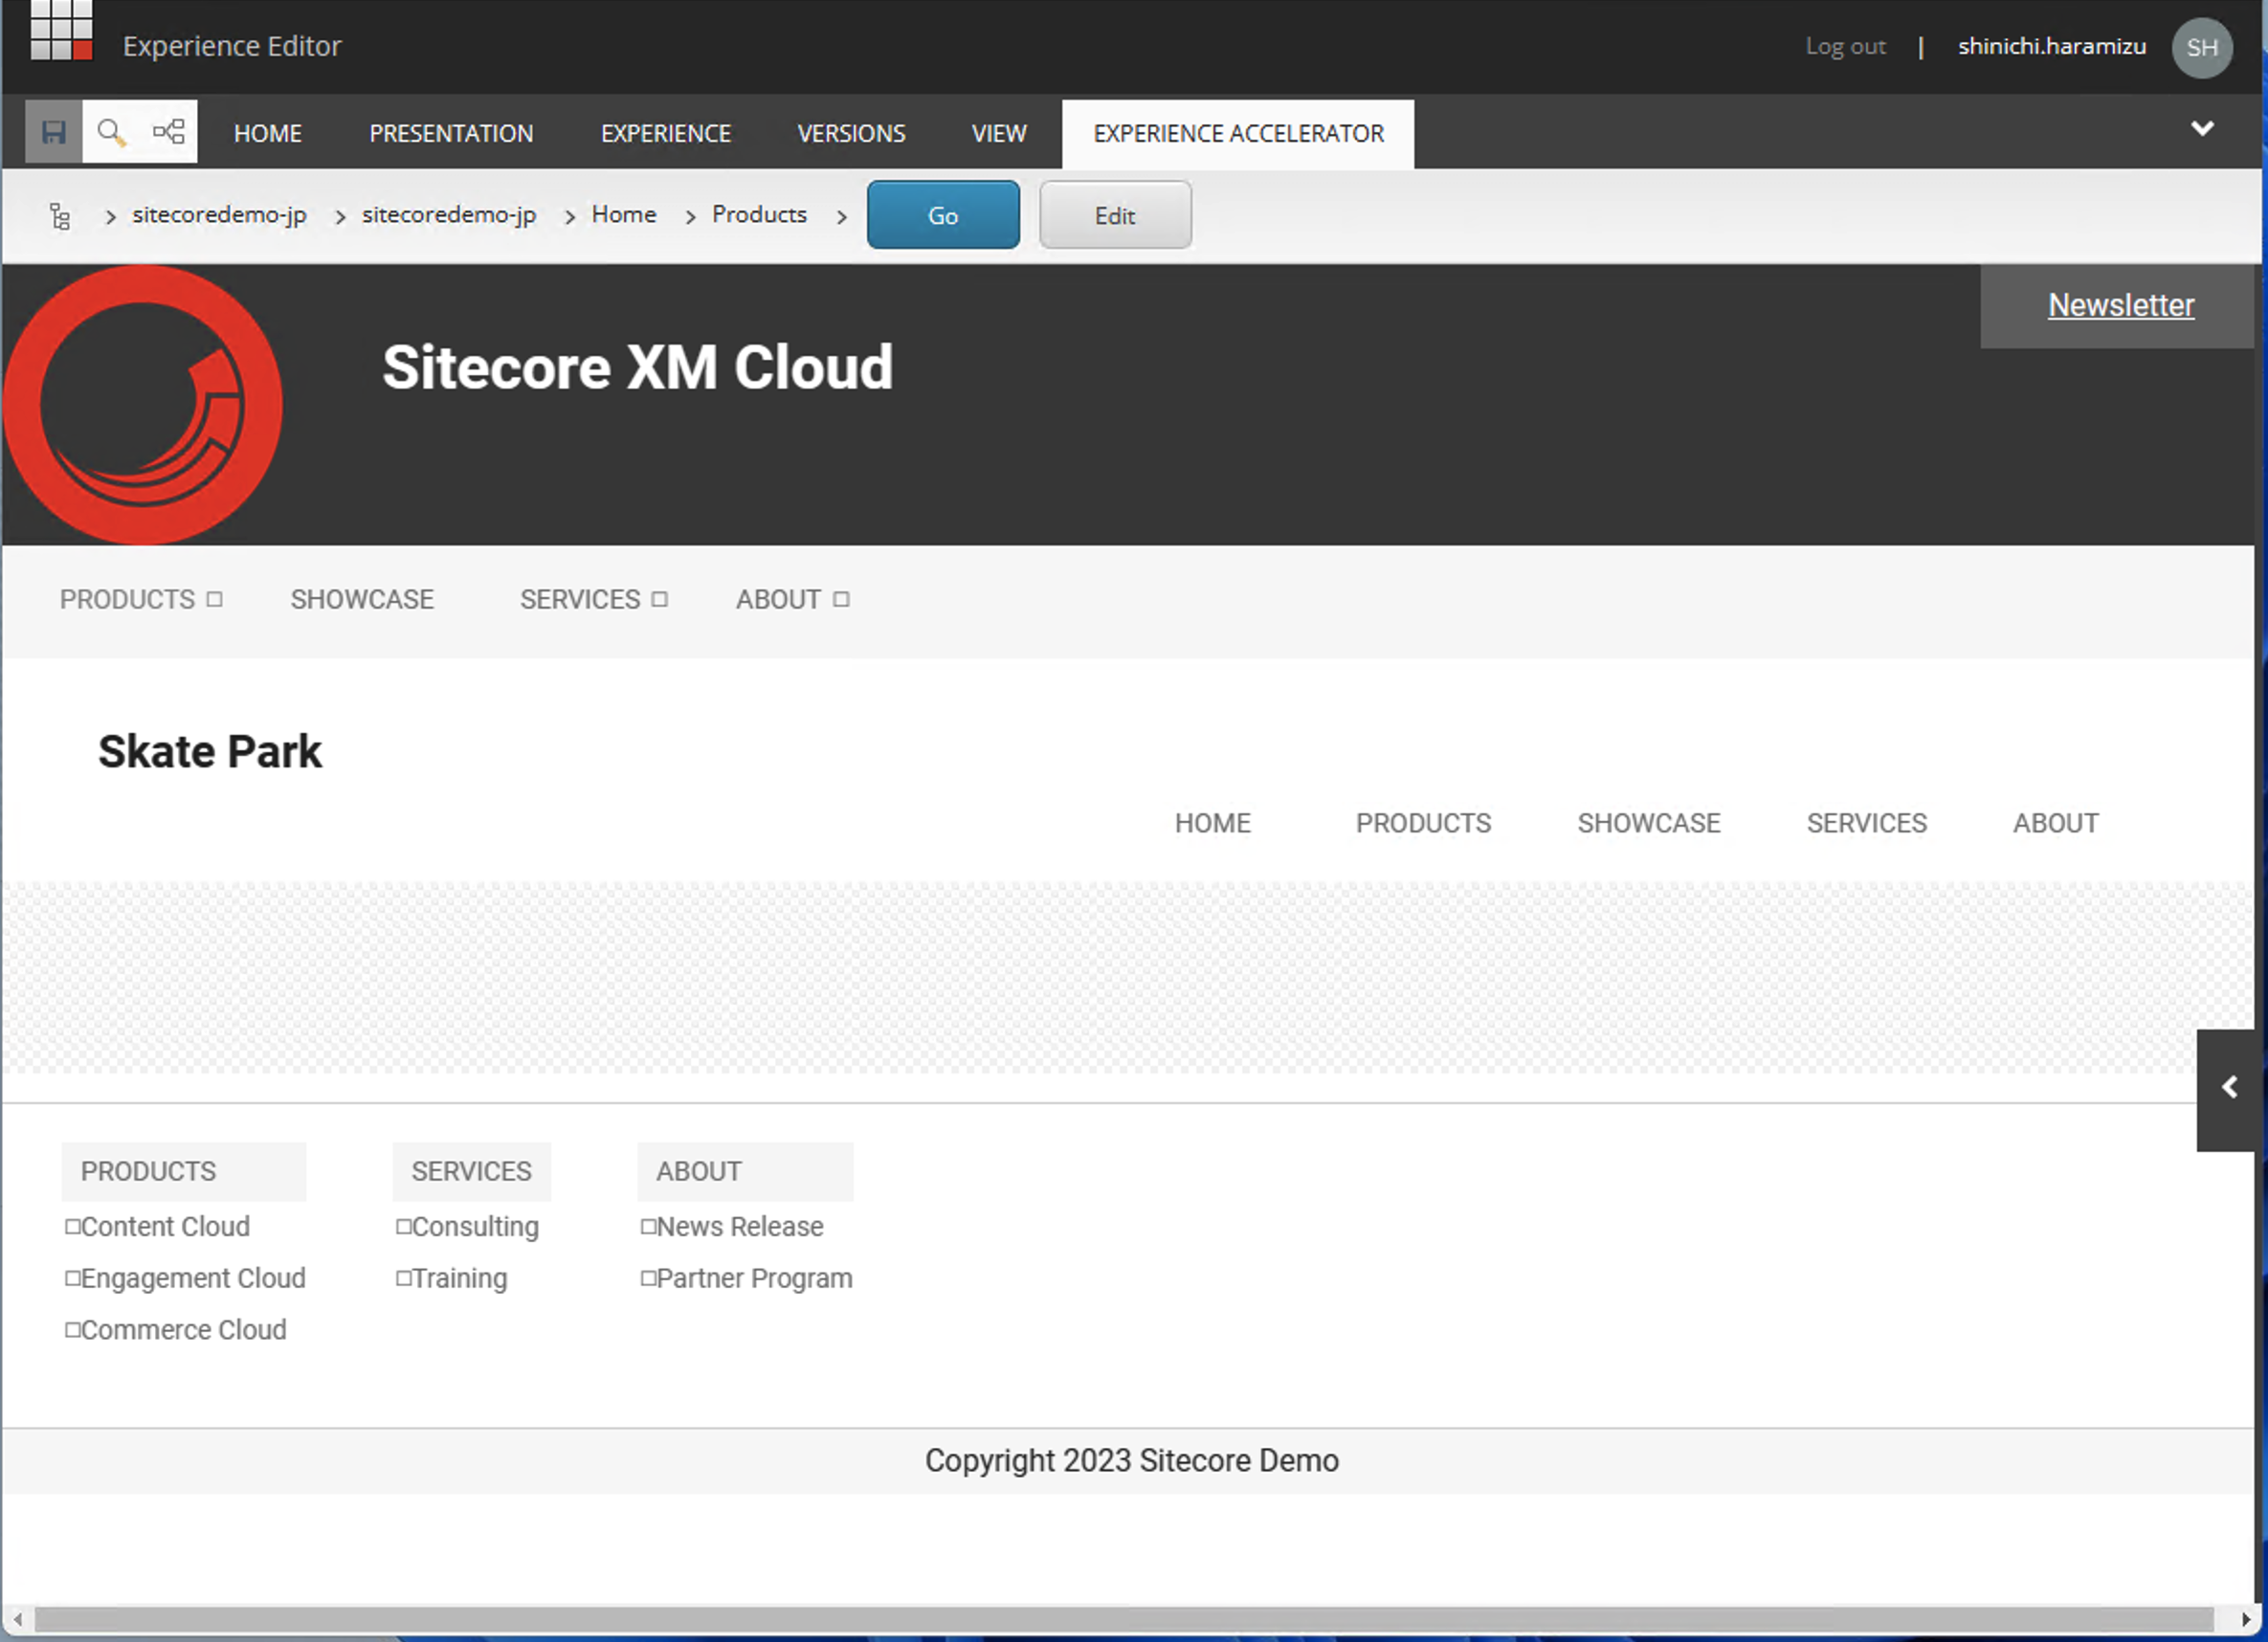Open Training footer link
Screen dimensions: 2268x1642
point(459,1279)
